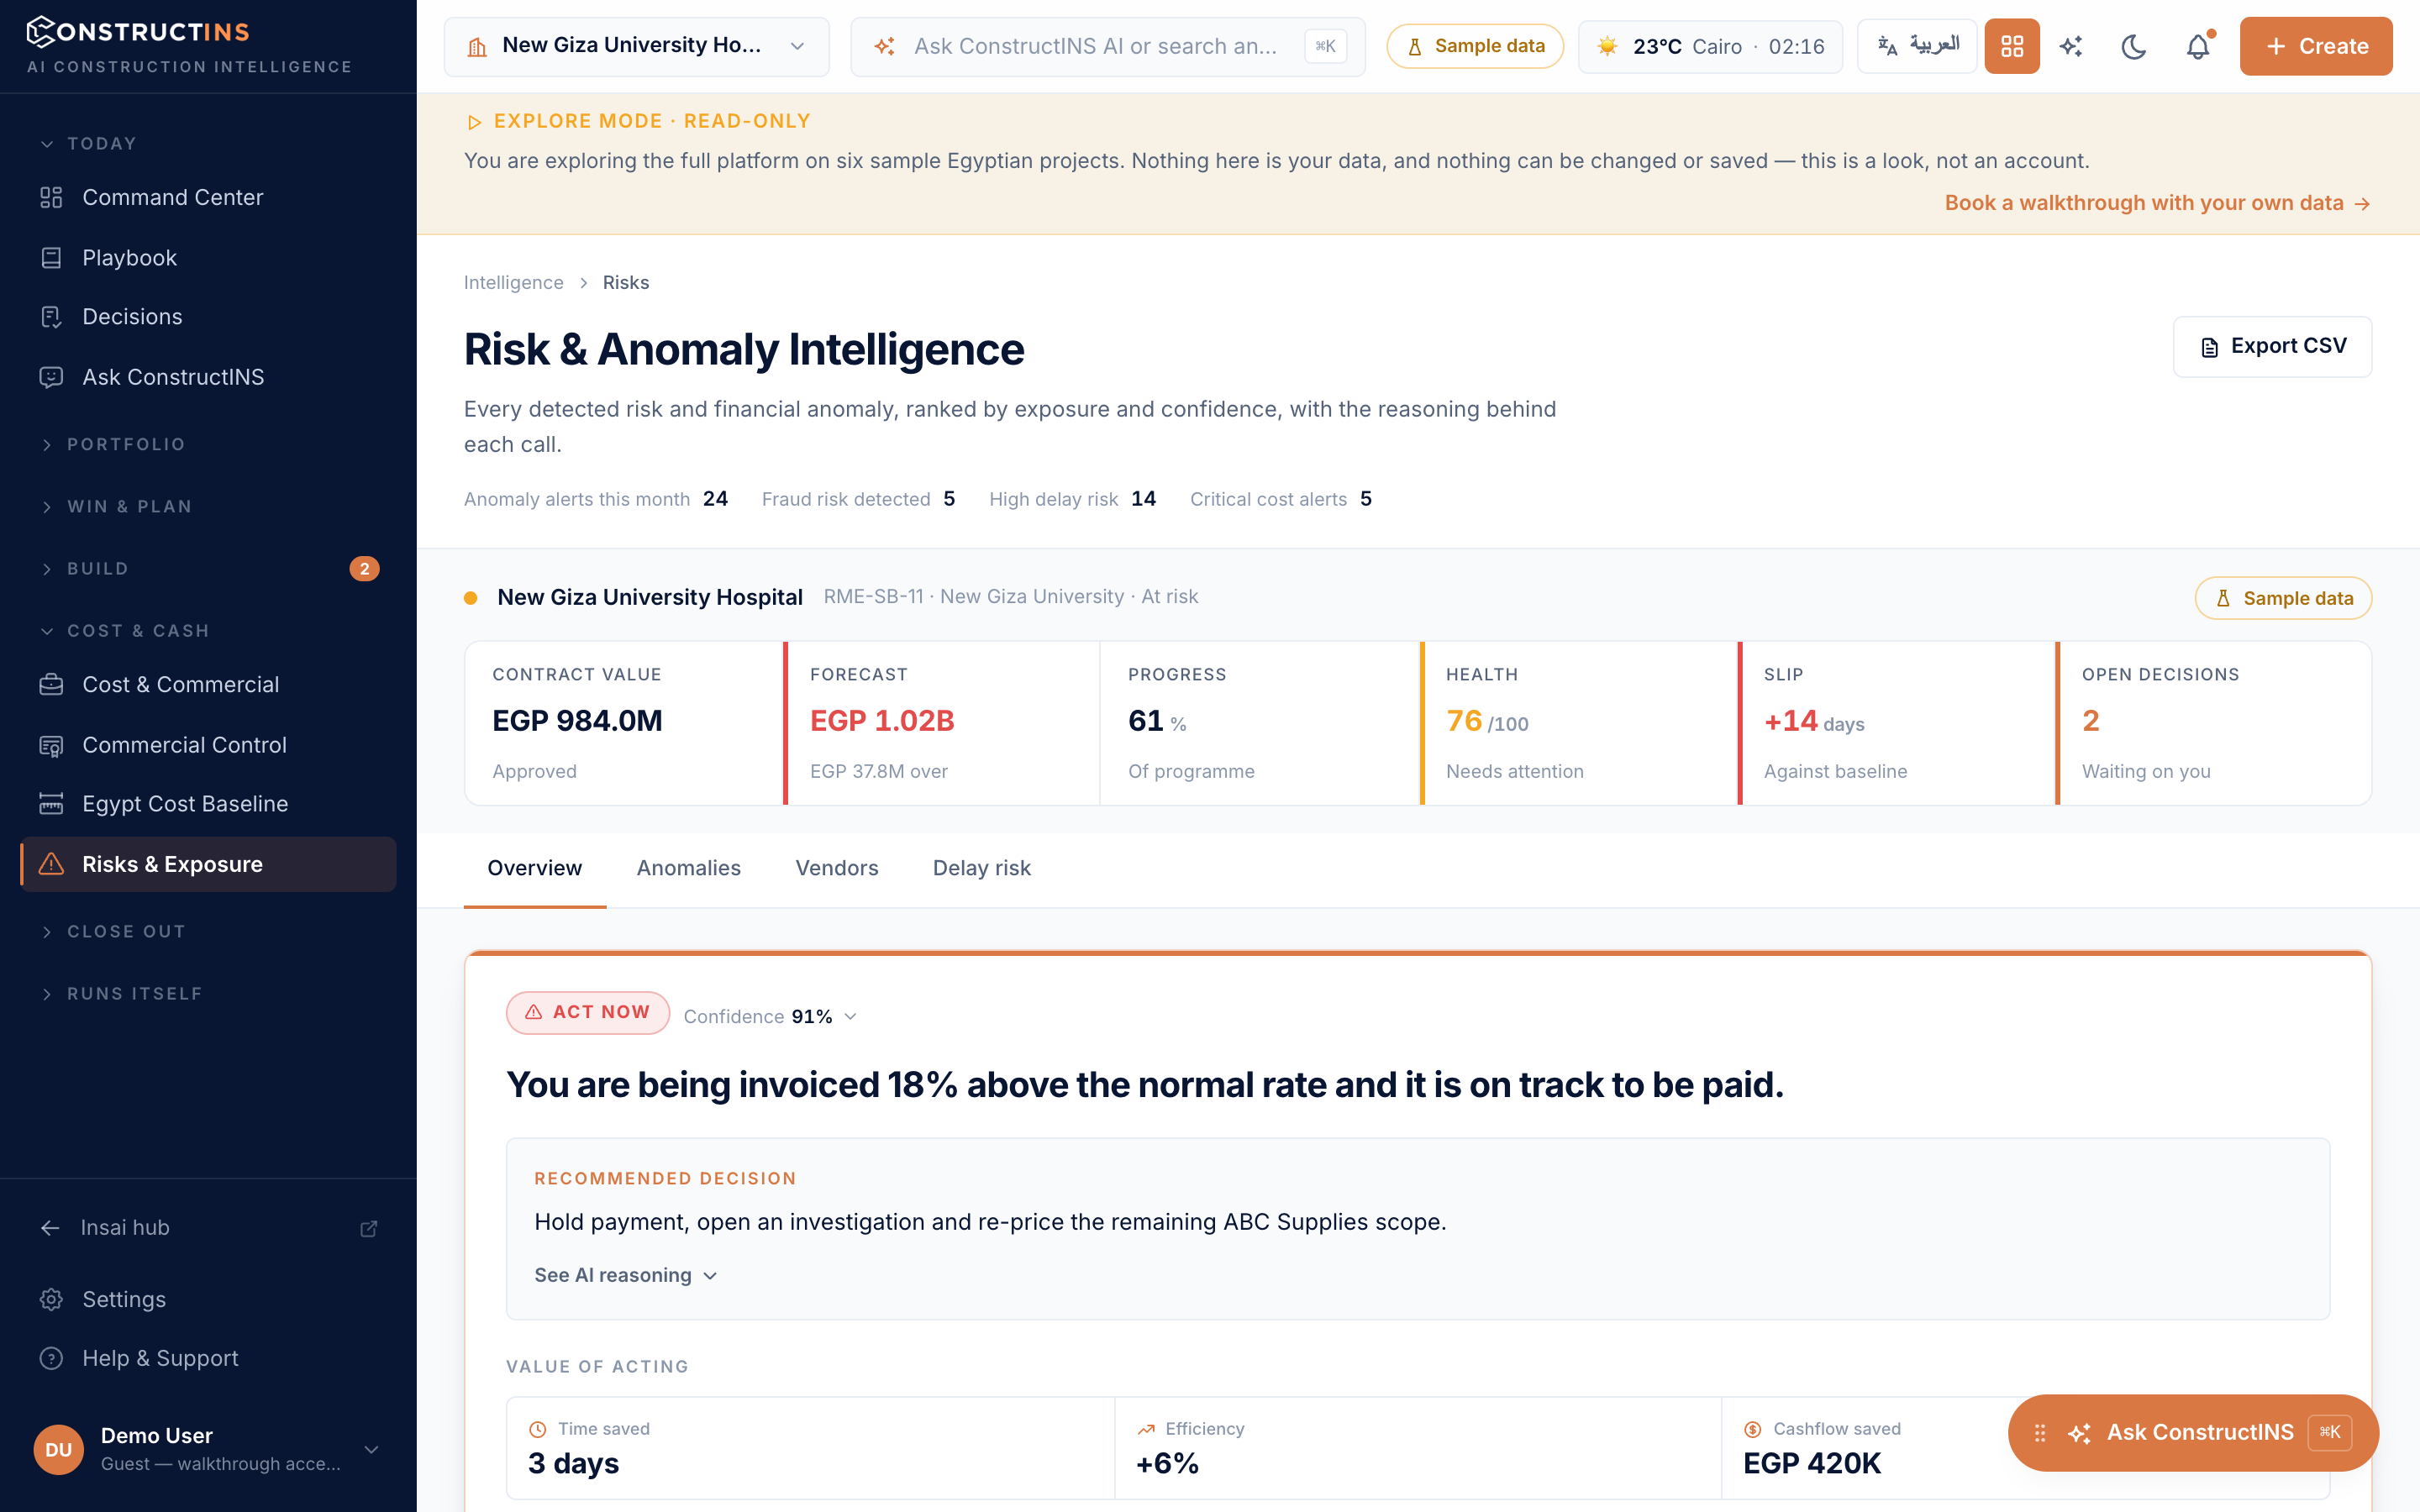Image resolution: width=2420 pixels, height=1512 pixels.
Task: Collapse the TODAY sidebar section
Action: 208,143
